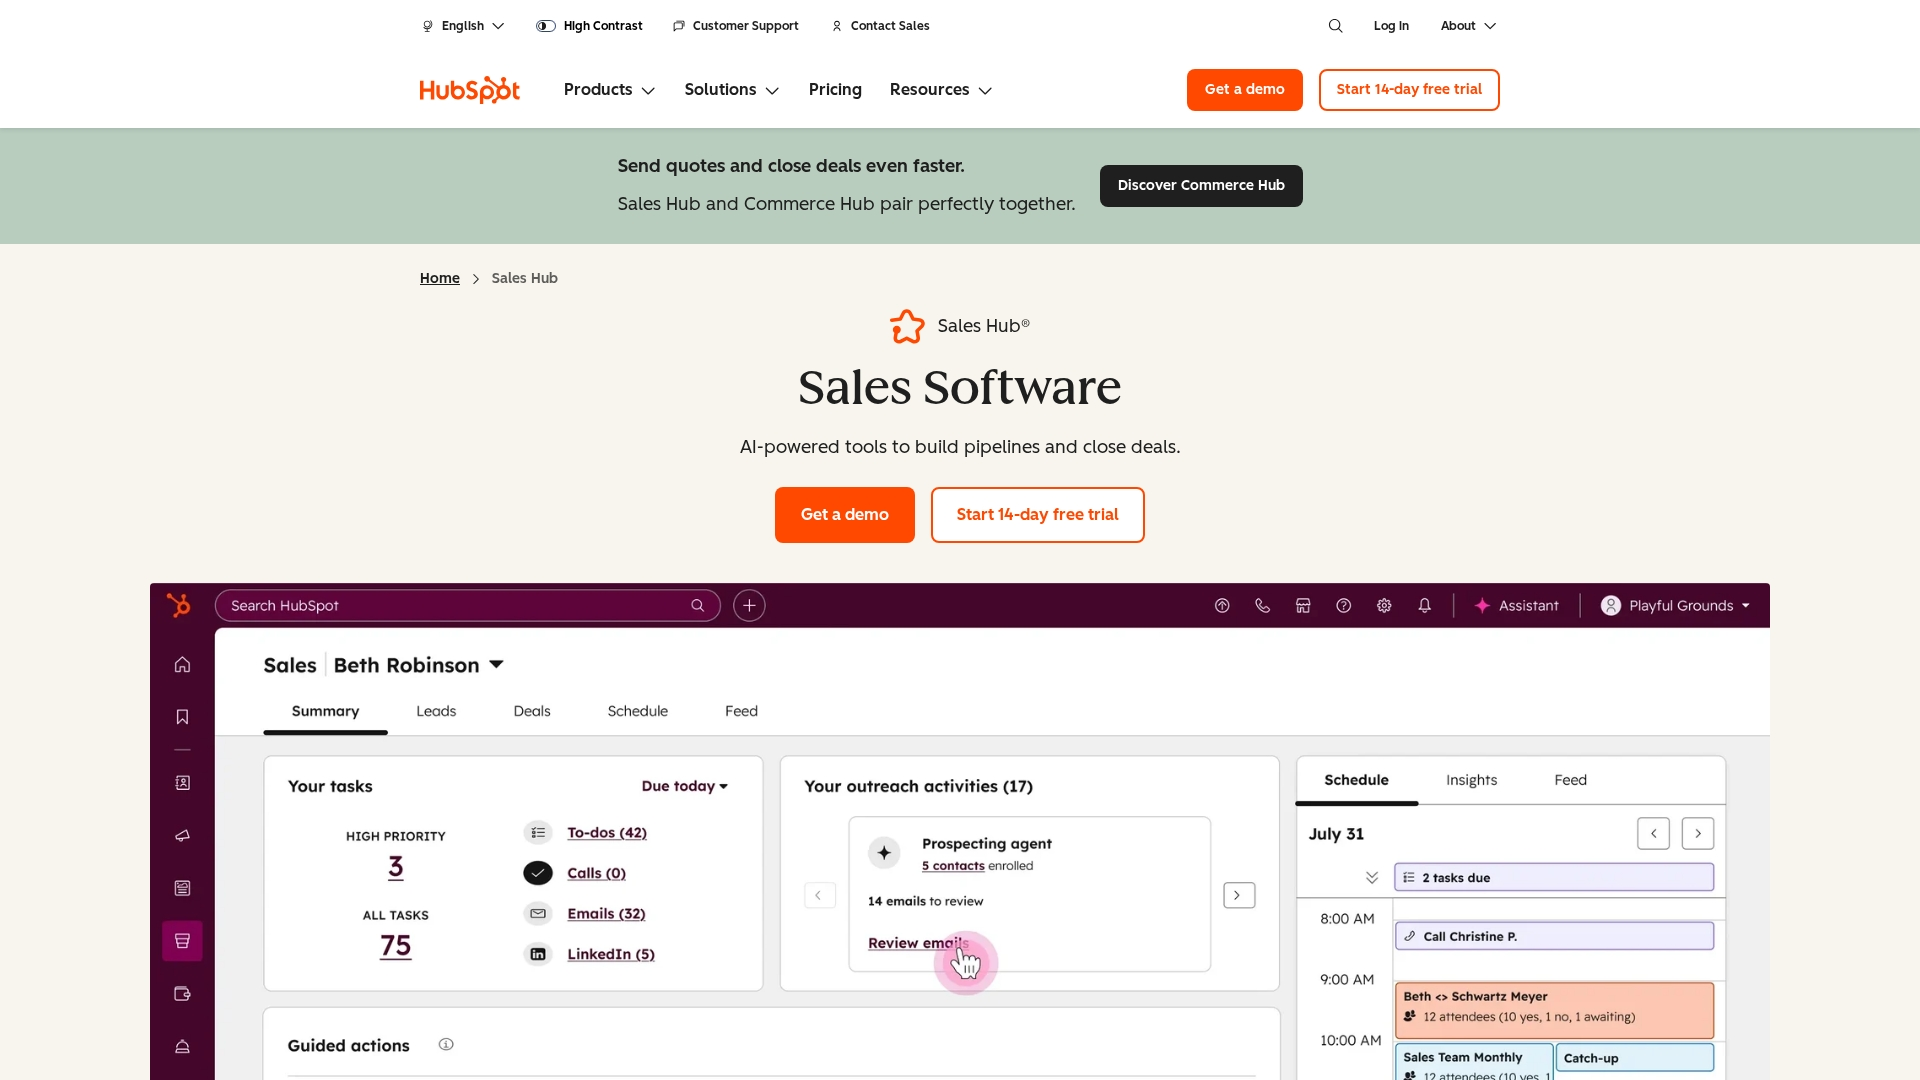The width and height of the screenshot is (1920, 1080).
Task: Open the Due today filter dropdown
Action: coord(684,786)
